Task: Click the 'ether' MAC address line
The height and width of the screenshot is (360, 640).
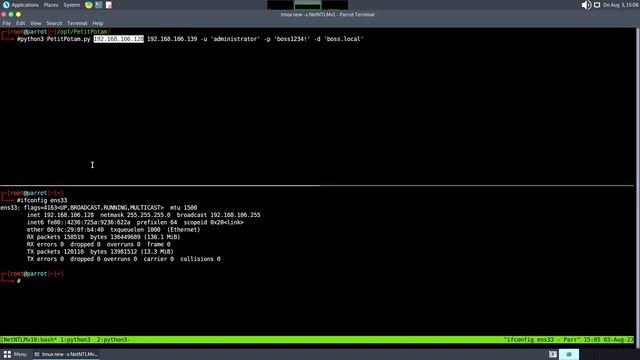Action: coord(113,230)
